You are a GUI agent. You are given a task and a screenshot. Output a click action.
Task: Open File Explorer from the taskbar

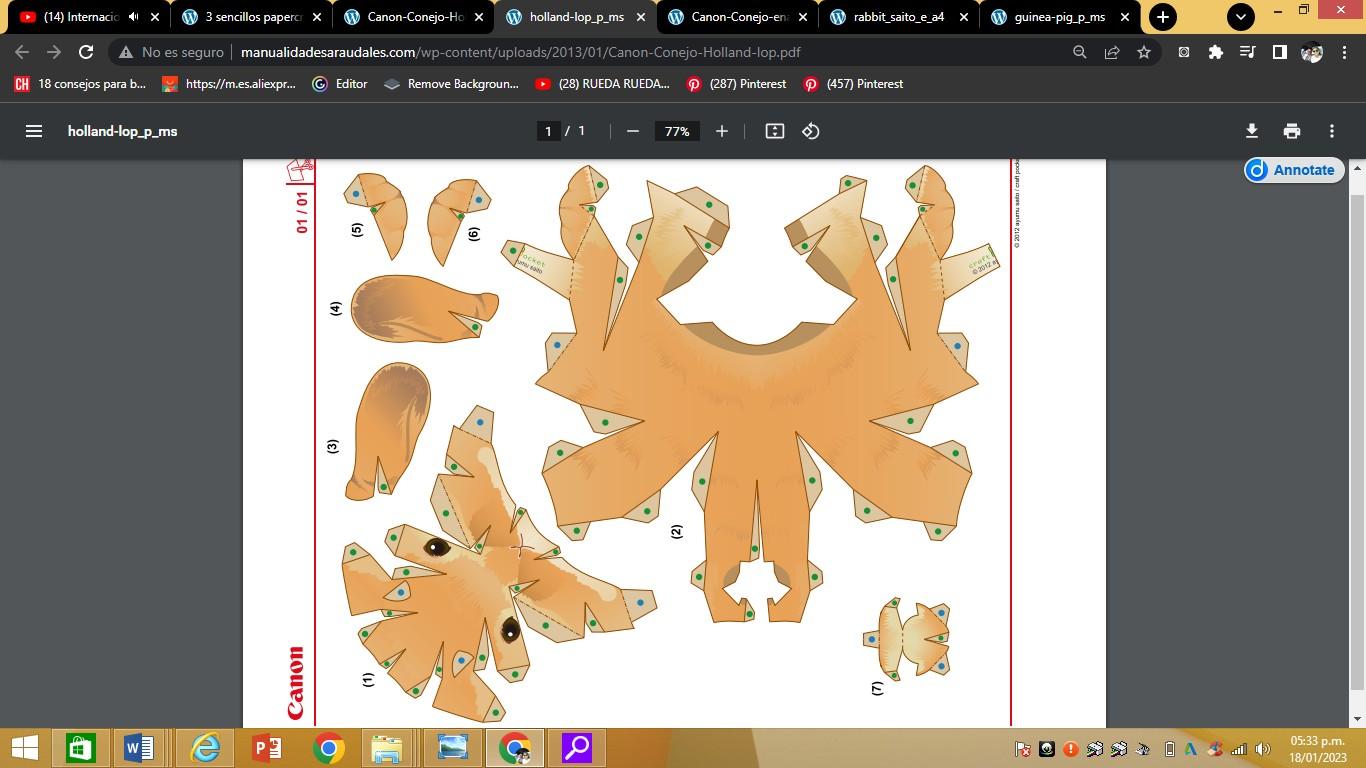[x=387, y=748]
